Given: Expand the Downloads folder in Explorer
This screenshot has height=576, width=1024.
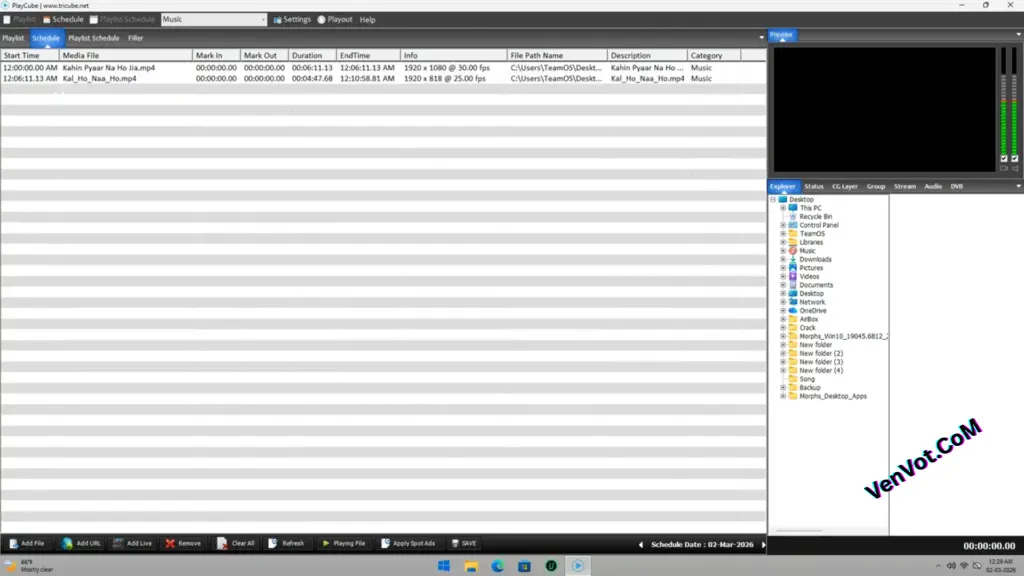Looking at the screenshot, I should pos(784,259).
